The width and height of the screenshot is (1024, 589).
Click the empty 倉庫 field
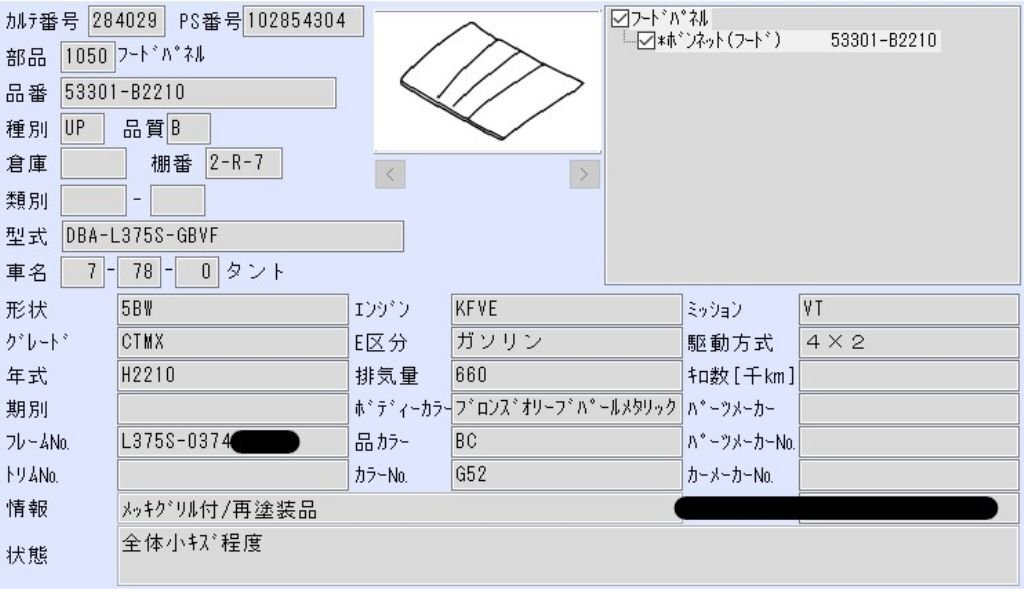pos(93,163)
